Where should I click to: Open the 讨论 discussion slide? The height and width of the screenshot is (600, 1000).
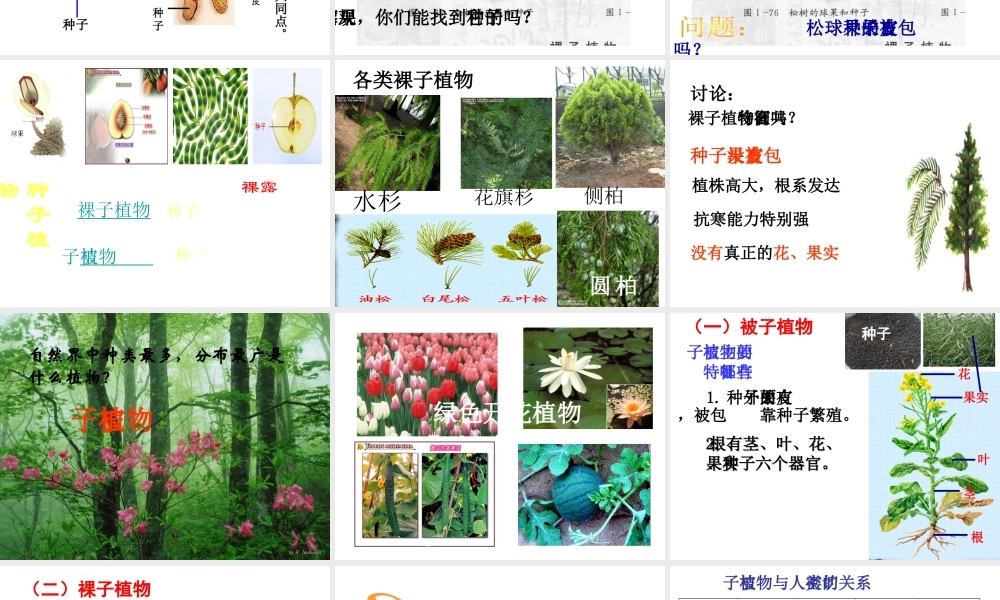click(x=834, y=183)
